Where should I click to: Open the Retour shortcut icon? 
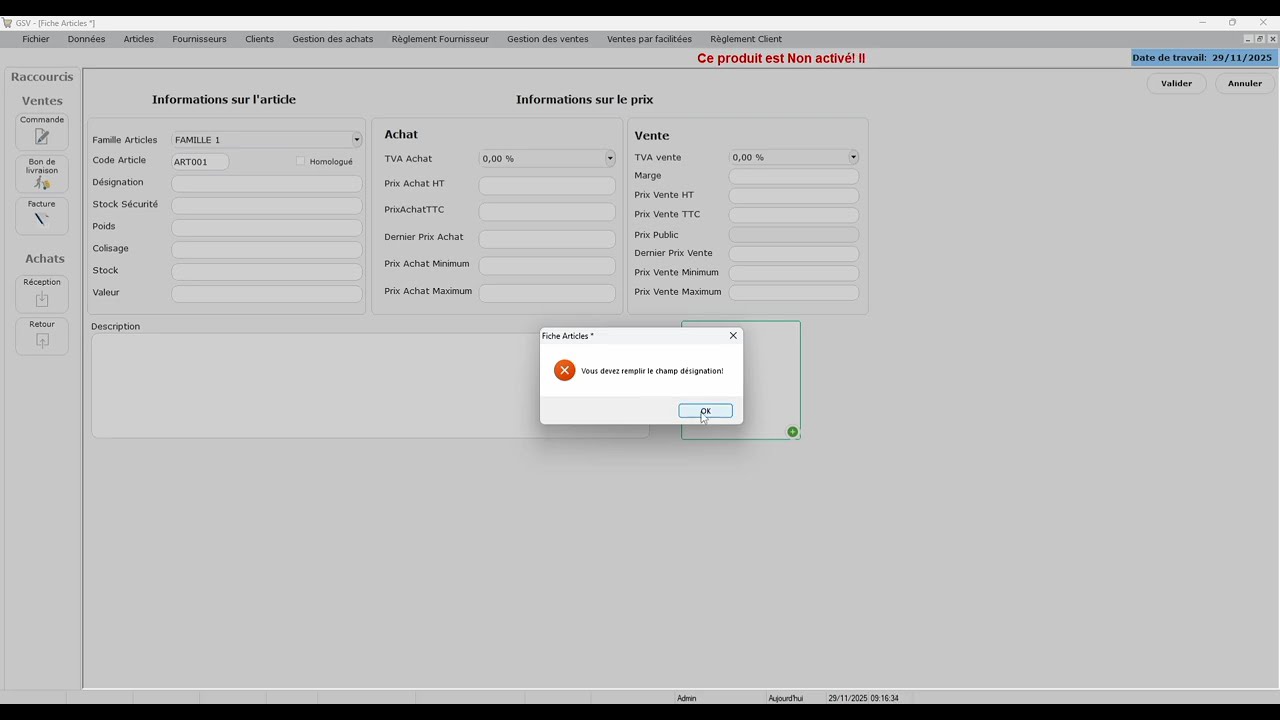(42, 336)
